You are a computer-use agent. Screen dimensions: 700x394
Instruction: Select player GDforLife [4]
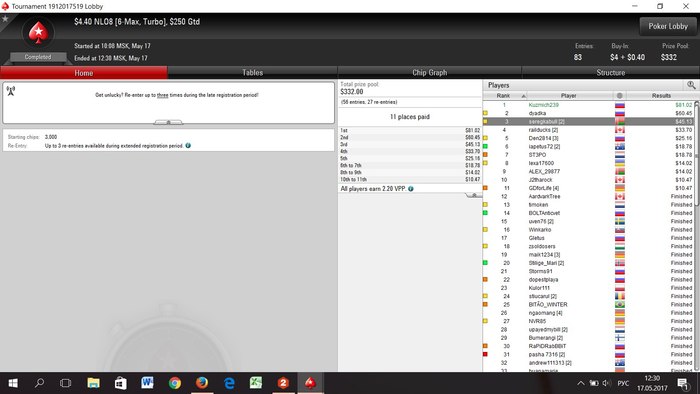coord(588,188)
